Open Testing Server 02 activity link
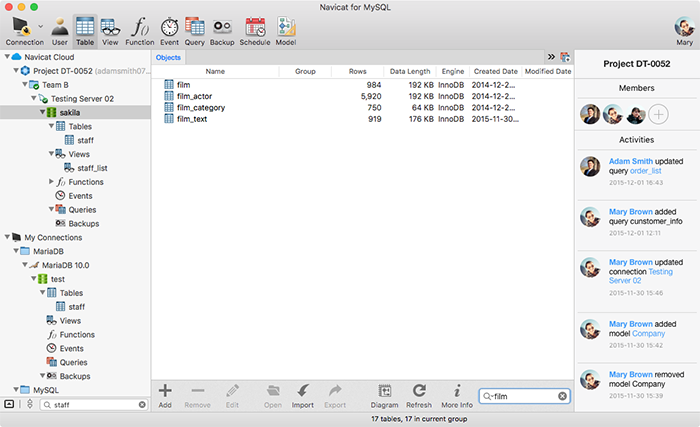This screenshot has width=700, height=427. tap(641, 276)
